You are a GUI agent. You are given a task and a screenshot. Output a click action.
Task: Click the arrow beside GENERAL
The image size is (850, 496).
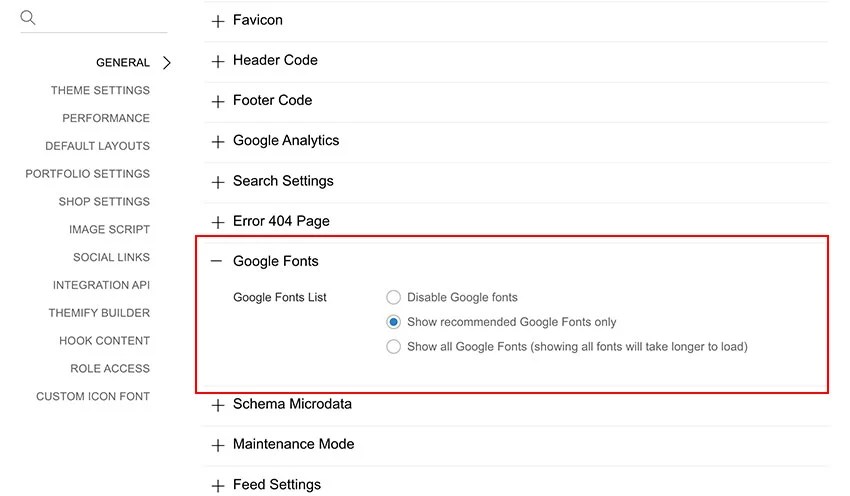pyautogui.click(x=167, y=63)
